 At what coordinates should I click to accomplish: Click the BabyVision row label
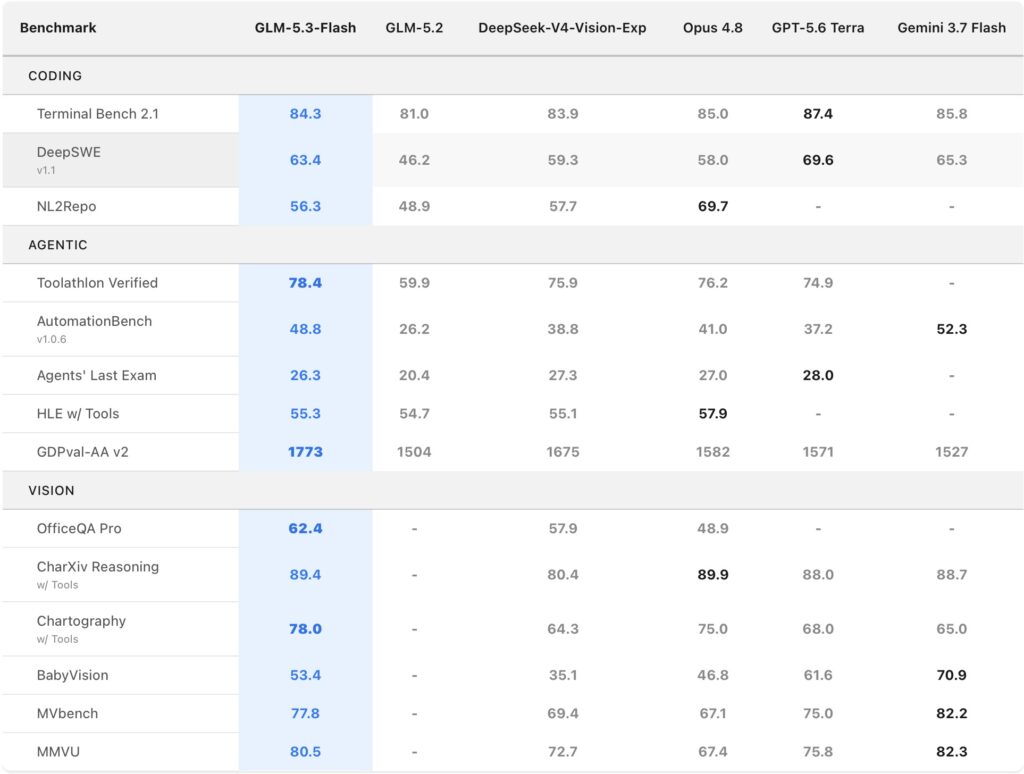(x=72, y=675)
